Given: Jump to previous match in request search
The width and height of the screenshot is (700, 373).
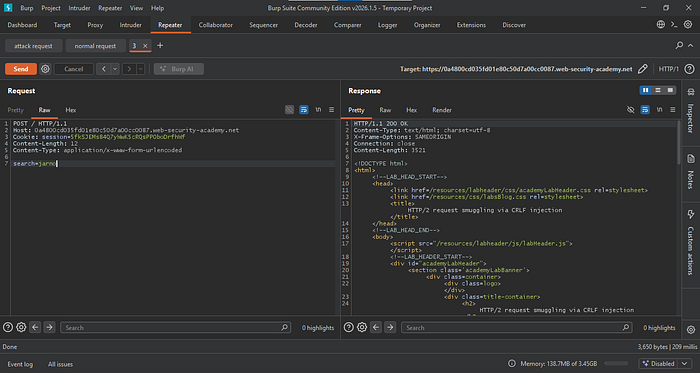Looking at the screenshot, I should [35, 327].
